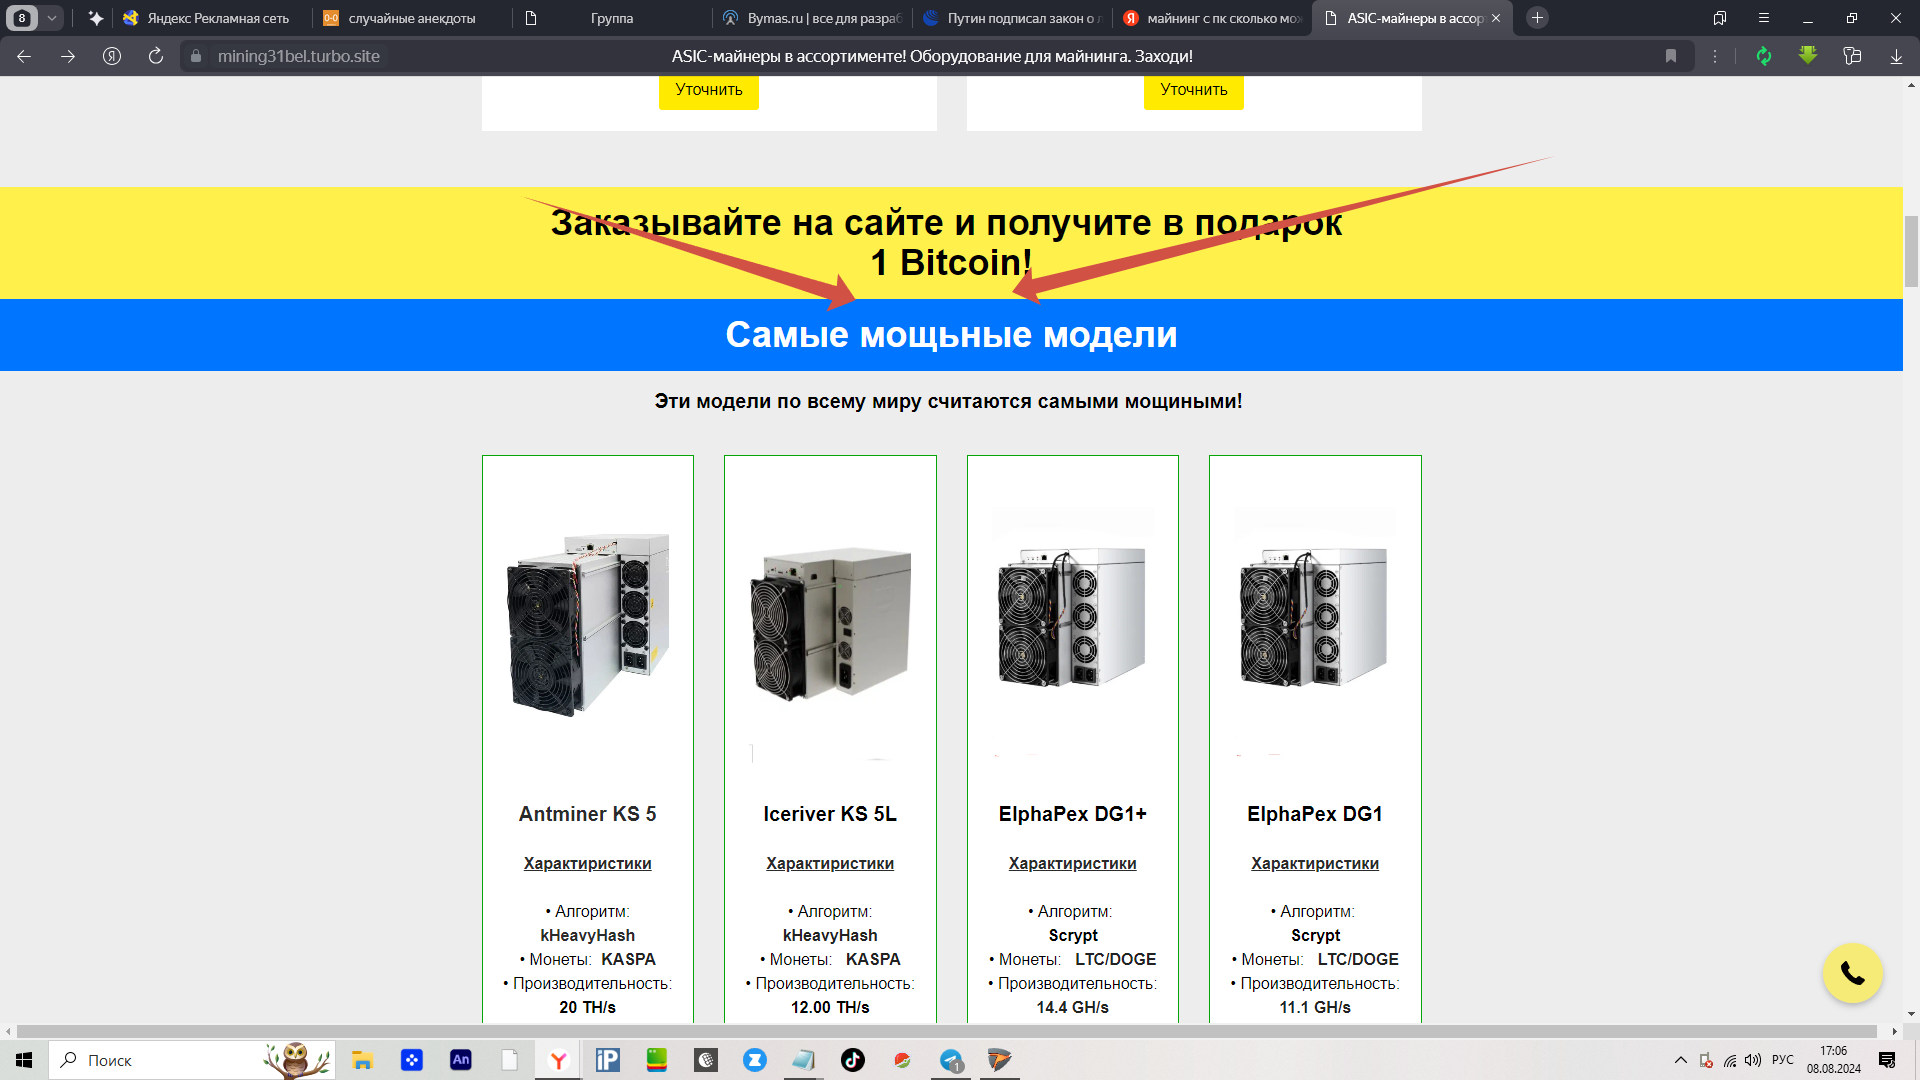Click the yellow phone call floating button
Viewport: 1920px width, 1080px height.
coord(1852,973)
